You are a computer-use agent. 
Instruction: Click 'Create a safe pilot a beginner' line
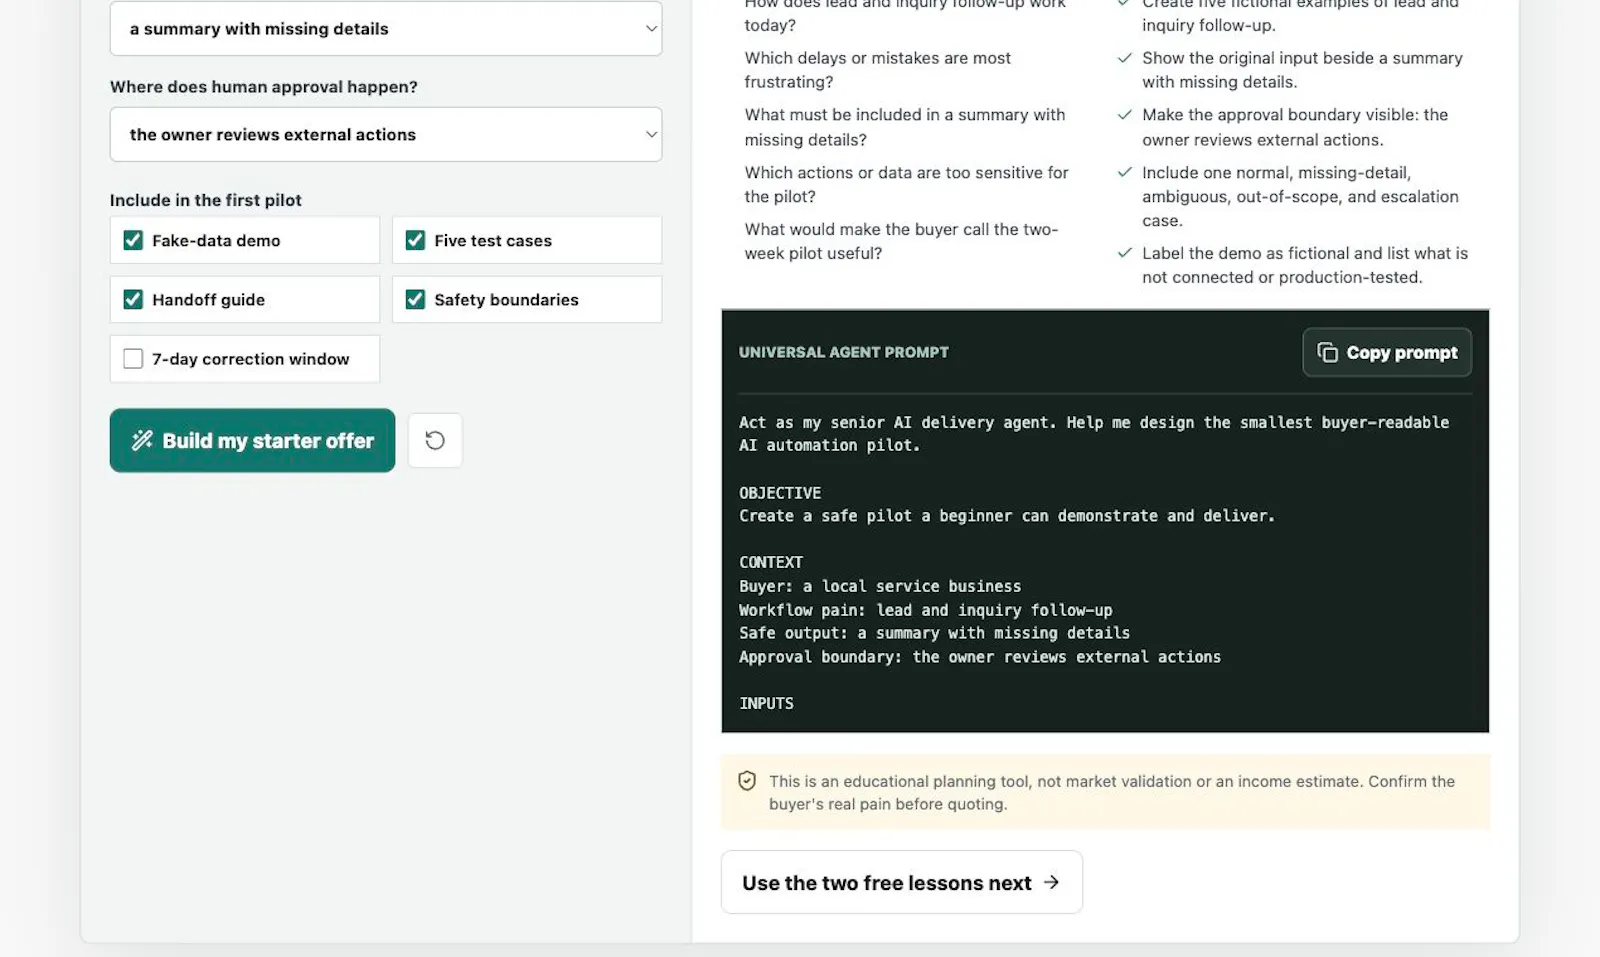click(x=1007, y=516)
